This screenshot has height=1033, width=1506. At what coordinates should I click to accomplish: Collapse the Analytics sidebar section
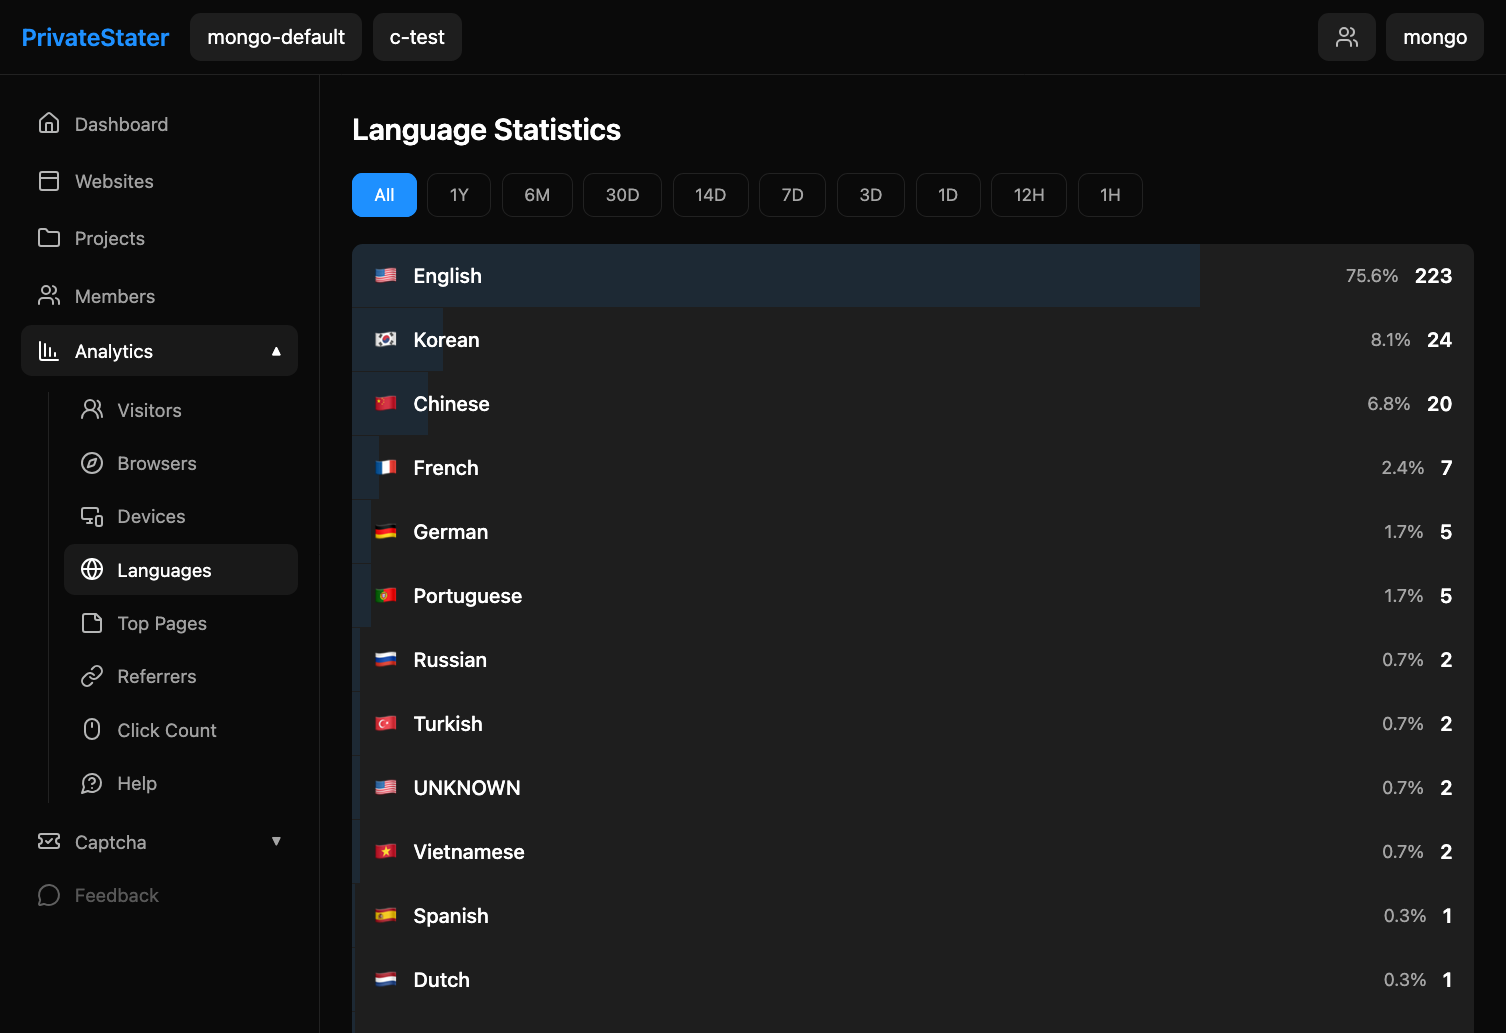point(276,351)
